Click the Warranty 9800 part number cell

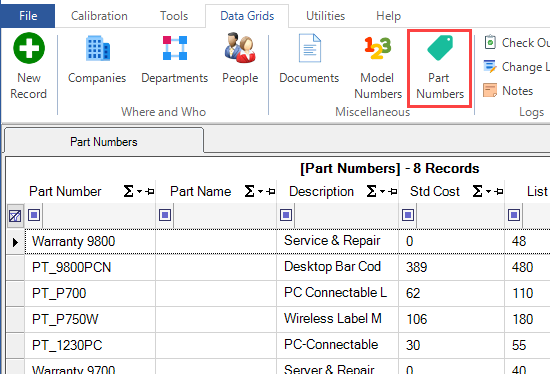[x=90, y=241]
